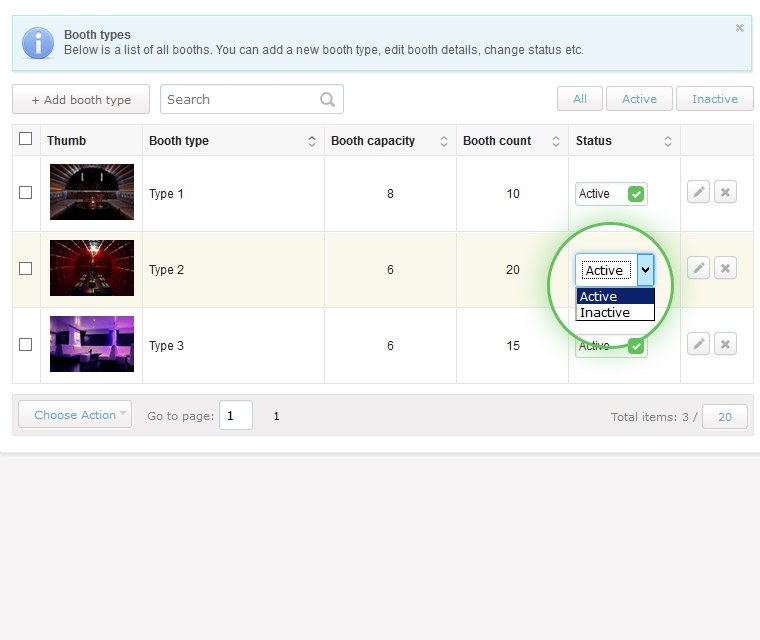The image size is (760, 640).
Task: Select the Type 1 row checkbox
Action: coord(26,192)
